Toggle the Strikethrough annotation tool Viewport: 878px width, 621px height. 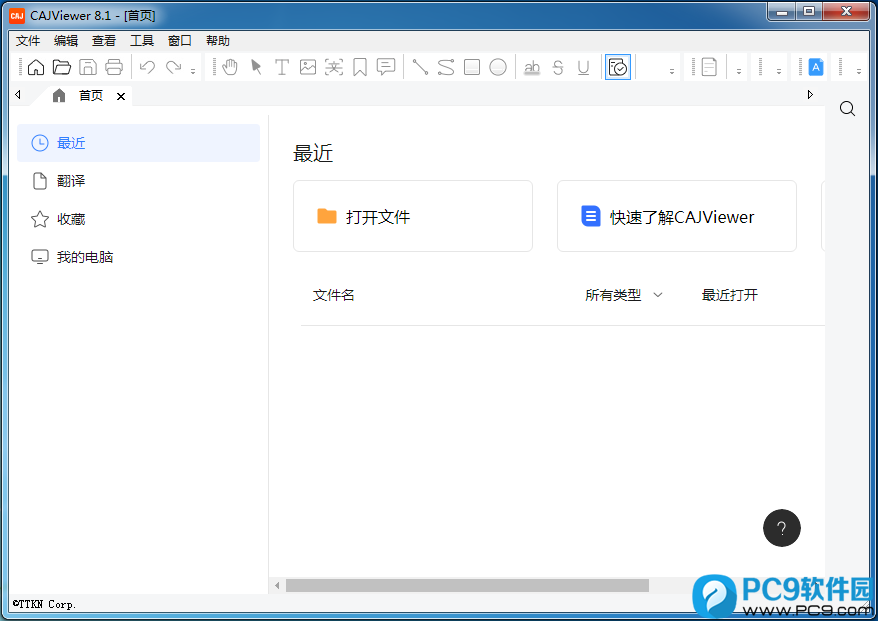(x=558, y=67)
